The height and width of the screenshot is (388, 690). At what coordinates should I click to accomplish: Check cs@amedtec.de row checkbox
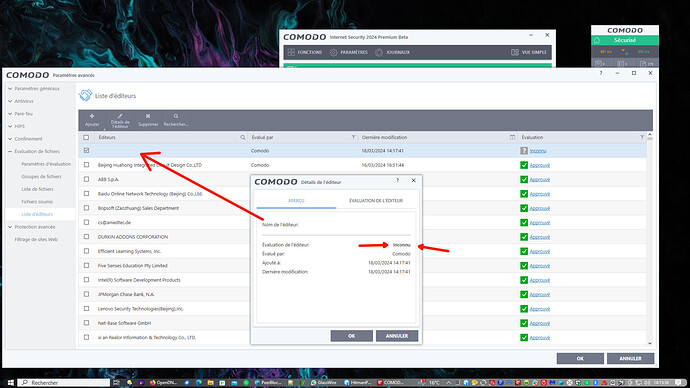tap(86, 223)
